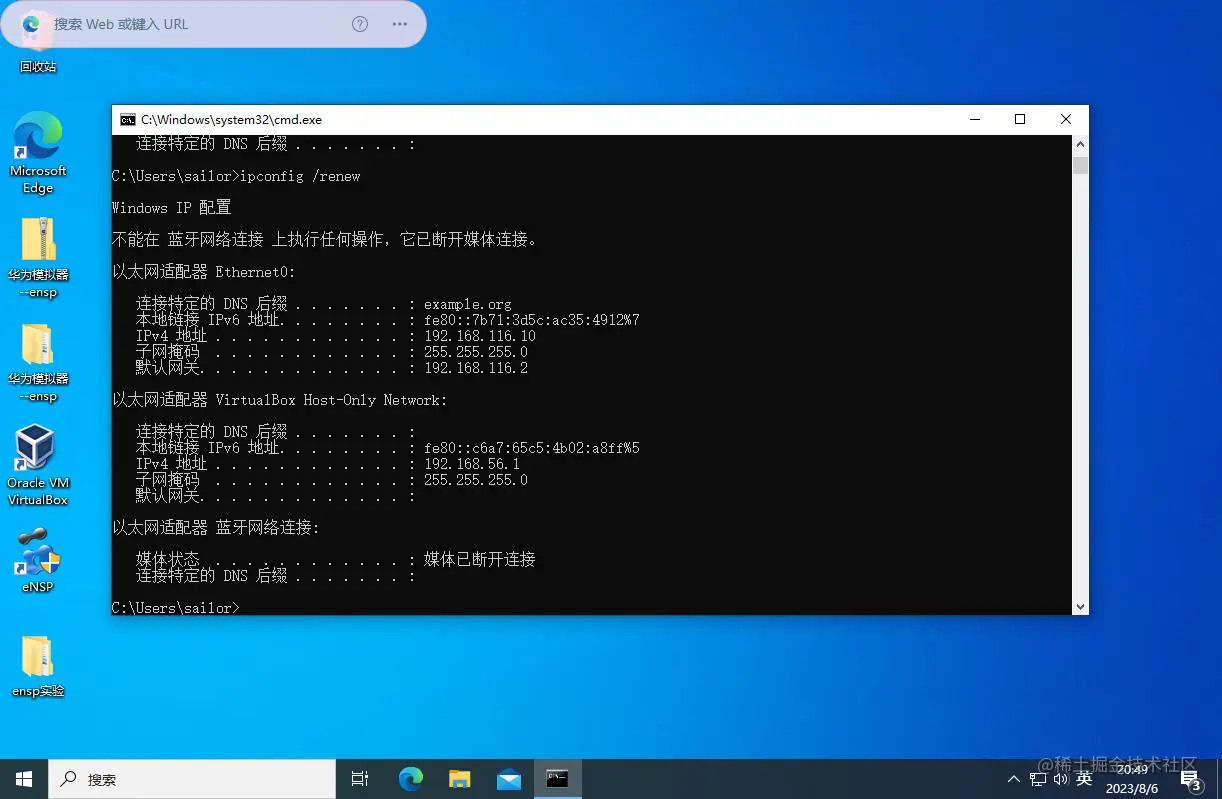Click the 'Windows IP 配置' line
Screen dimensions: 1222x799
[171, 208]
